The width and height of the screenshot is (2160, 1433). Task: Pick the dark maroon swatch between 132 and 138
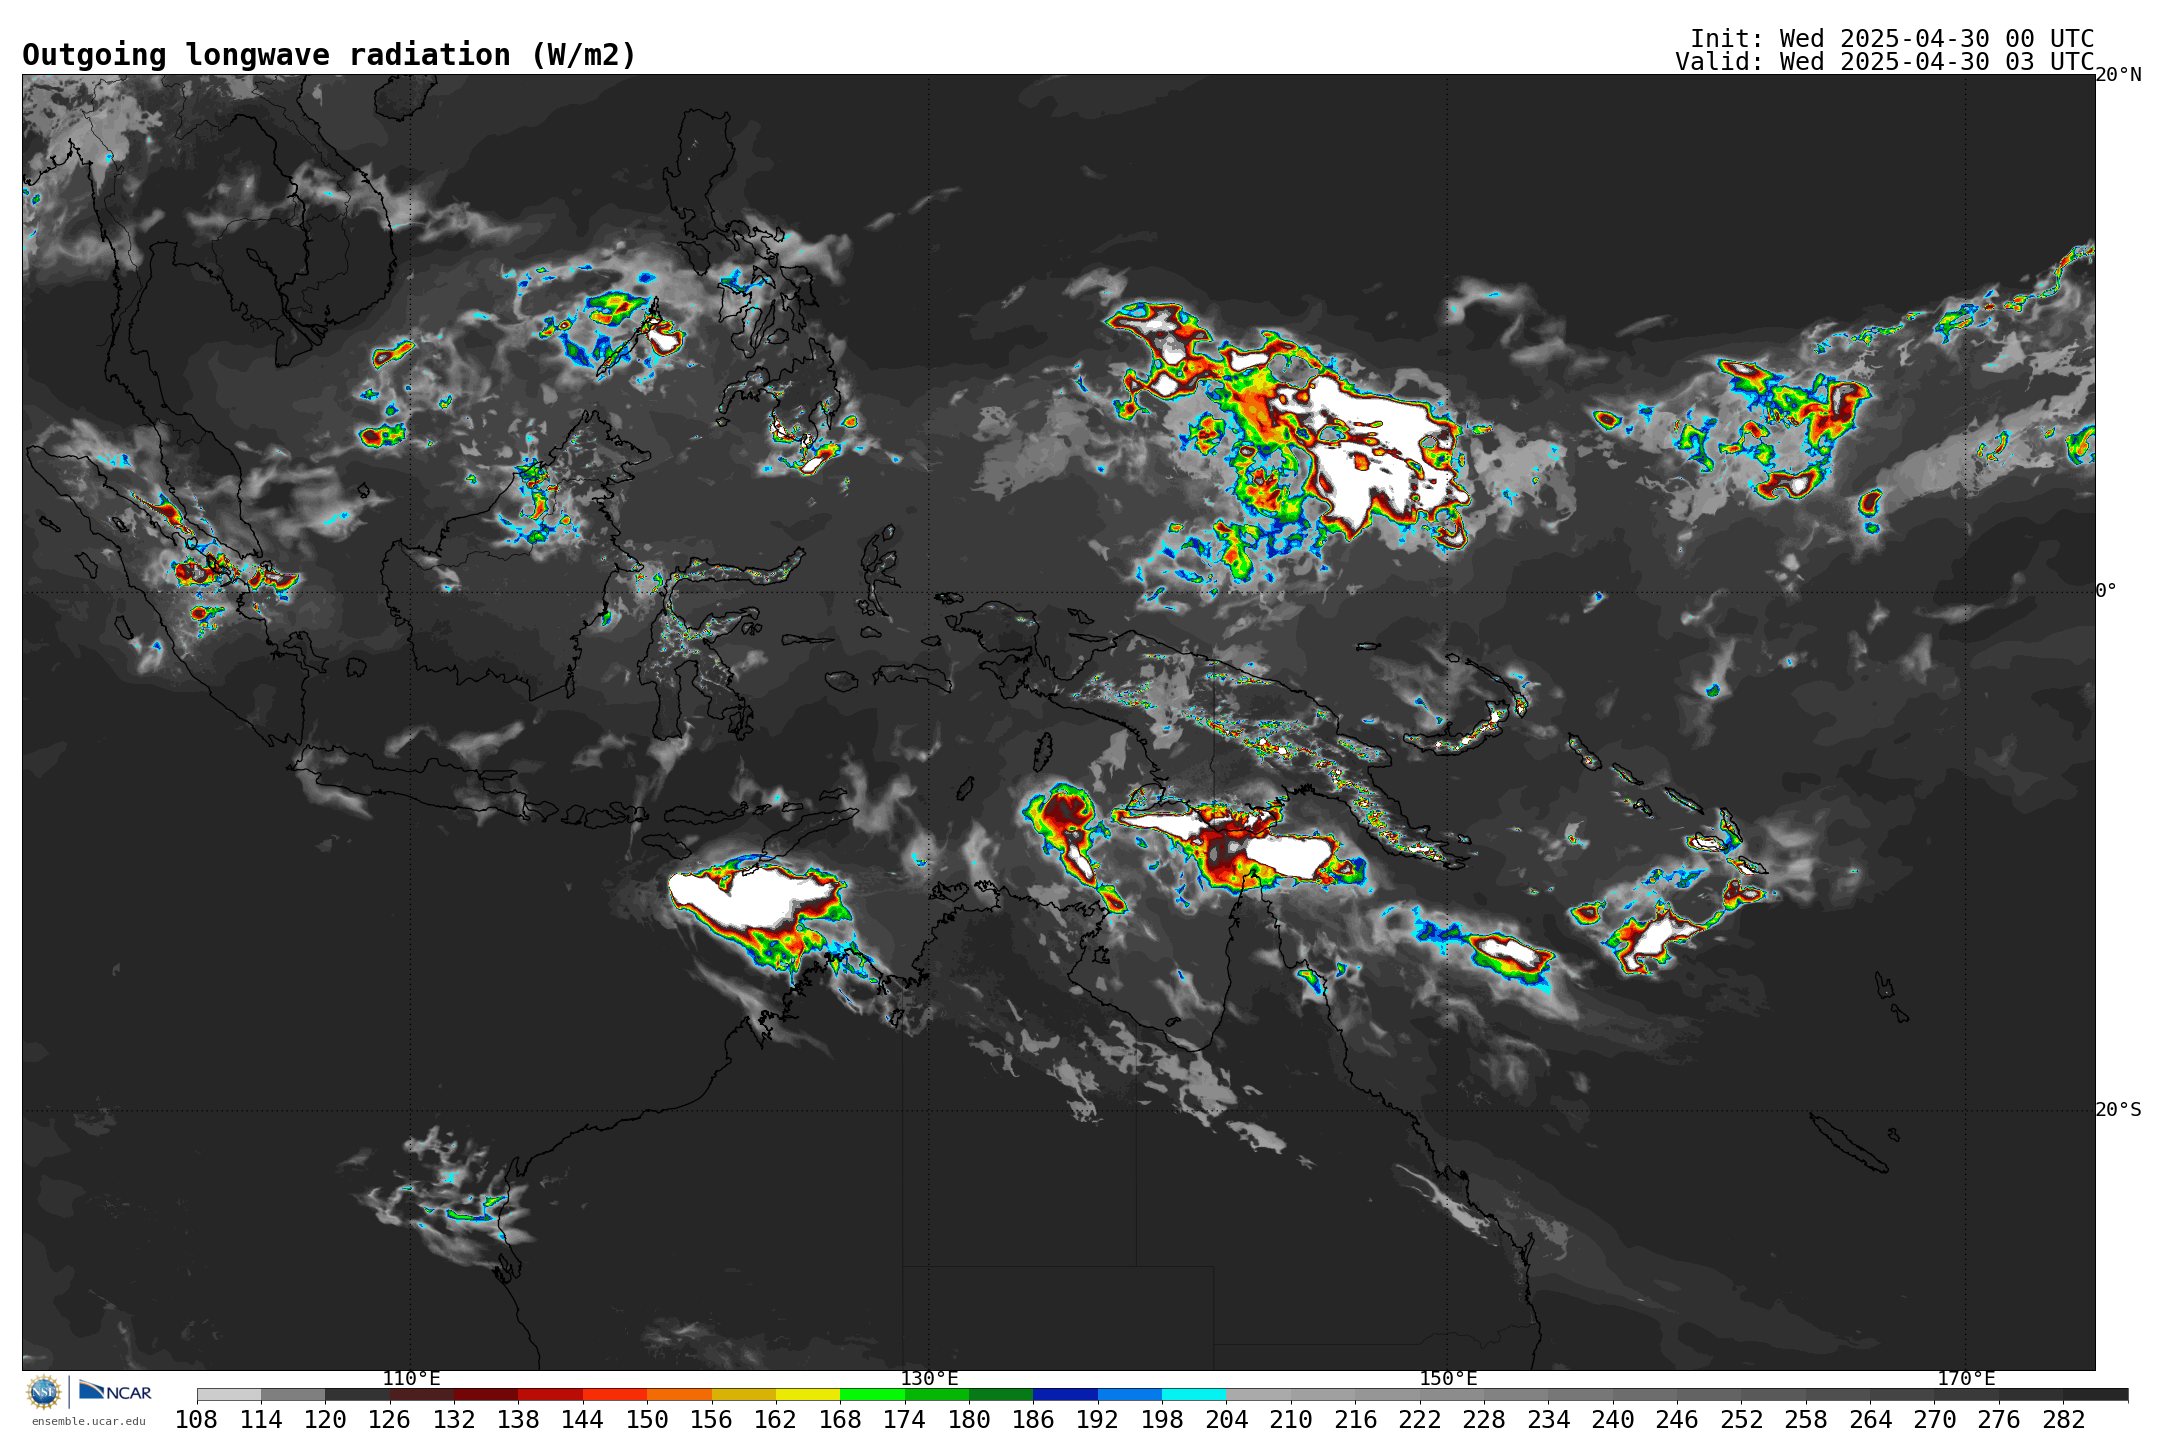click(x=486, y=1394)
